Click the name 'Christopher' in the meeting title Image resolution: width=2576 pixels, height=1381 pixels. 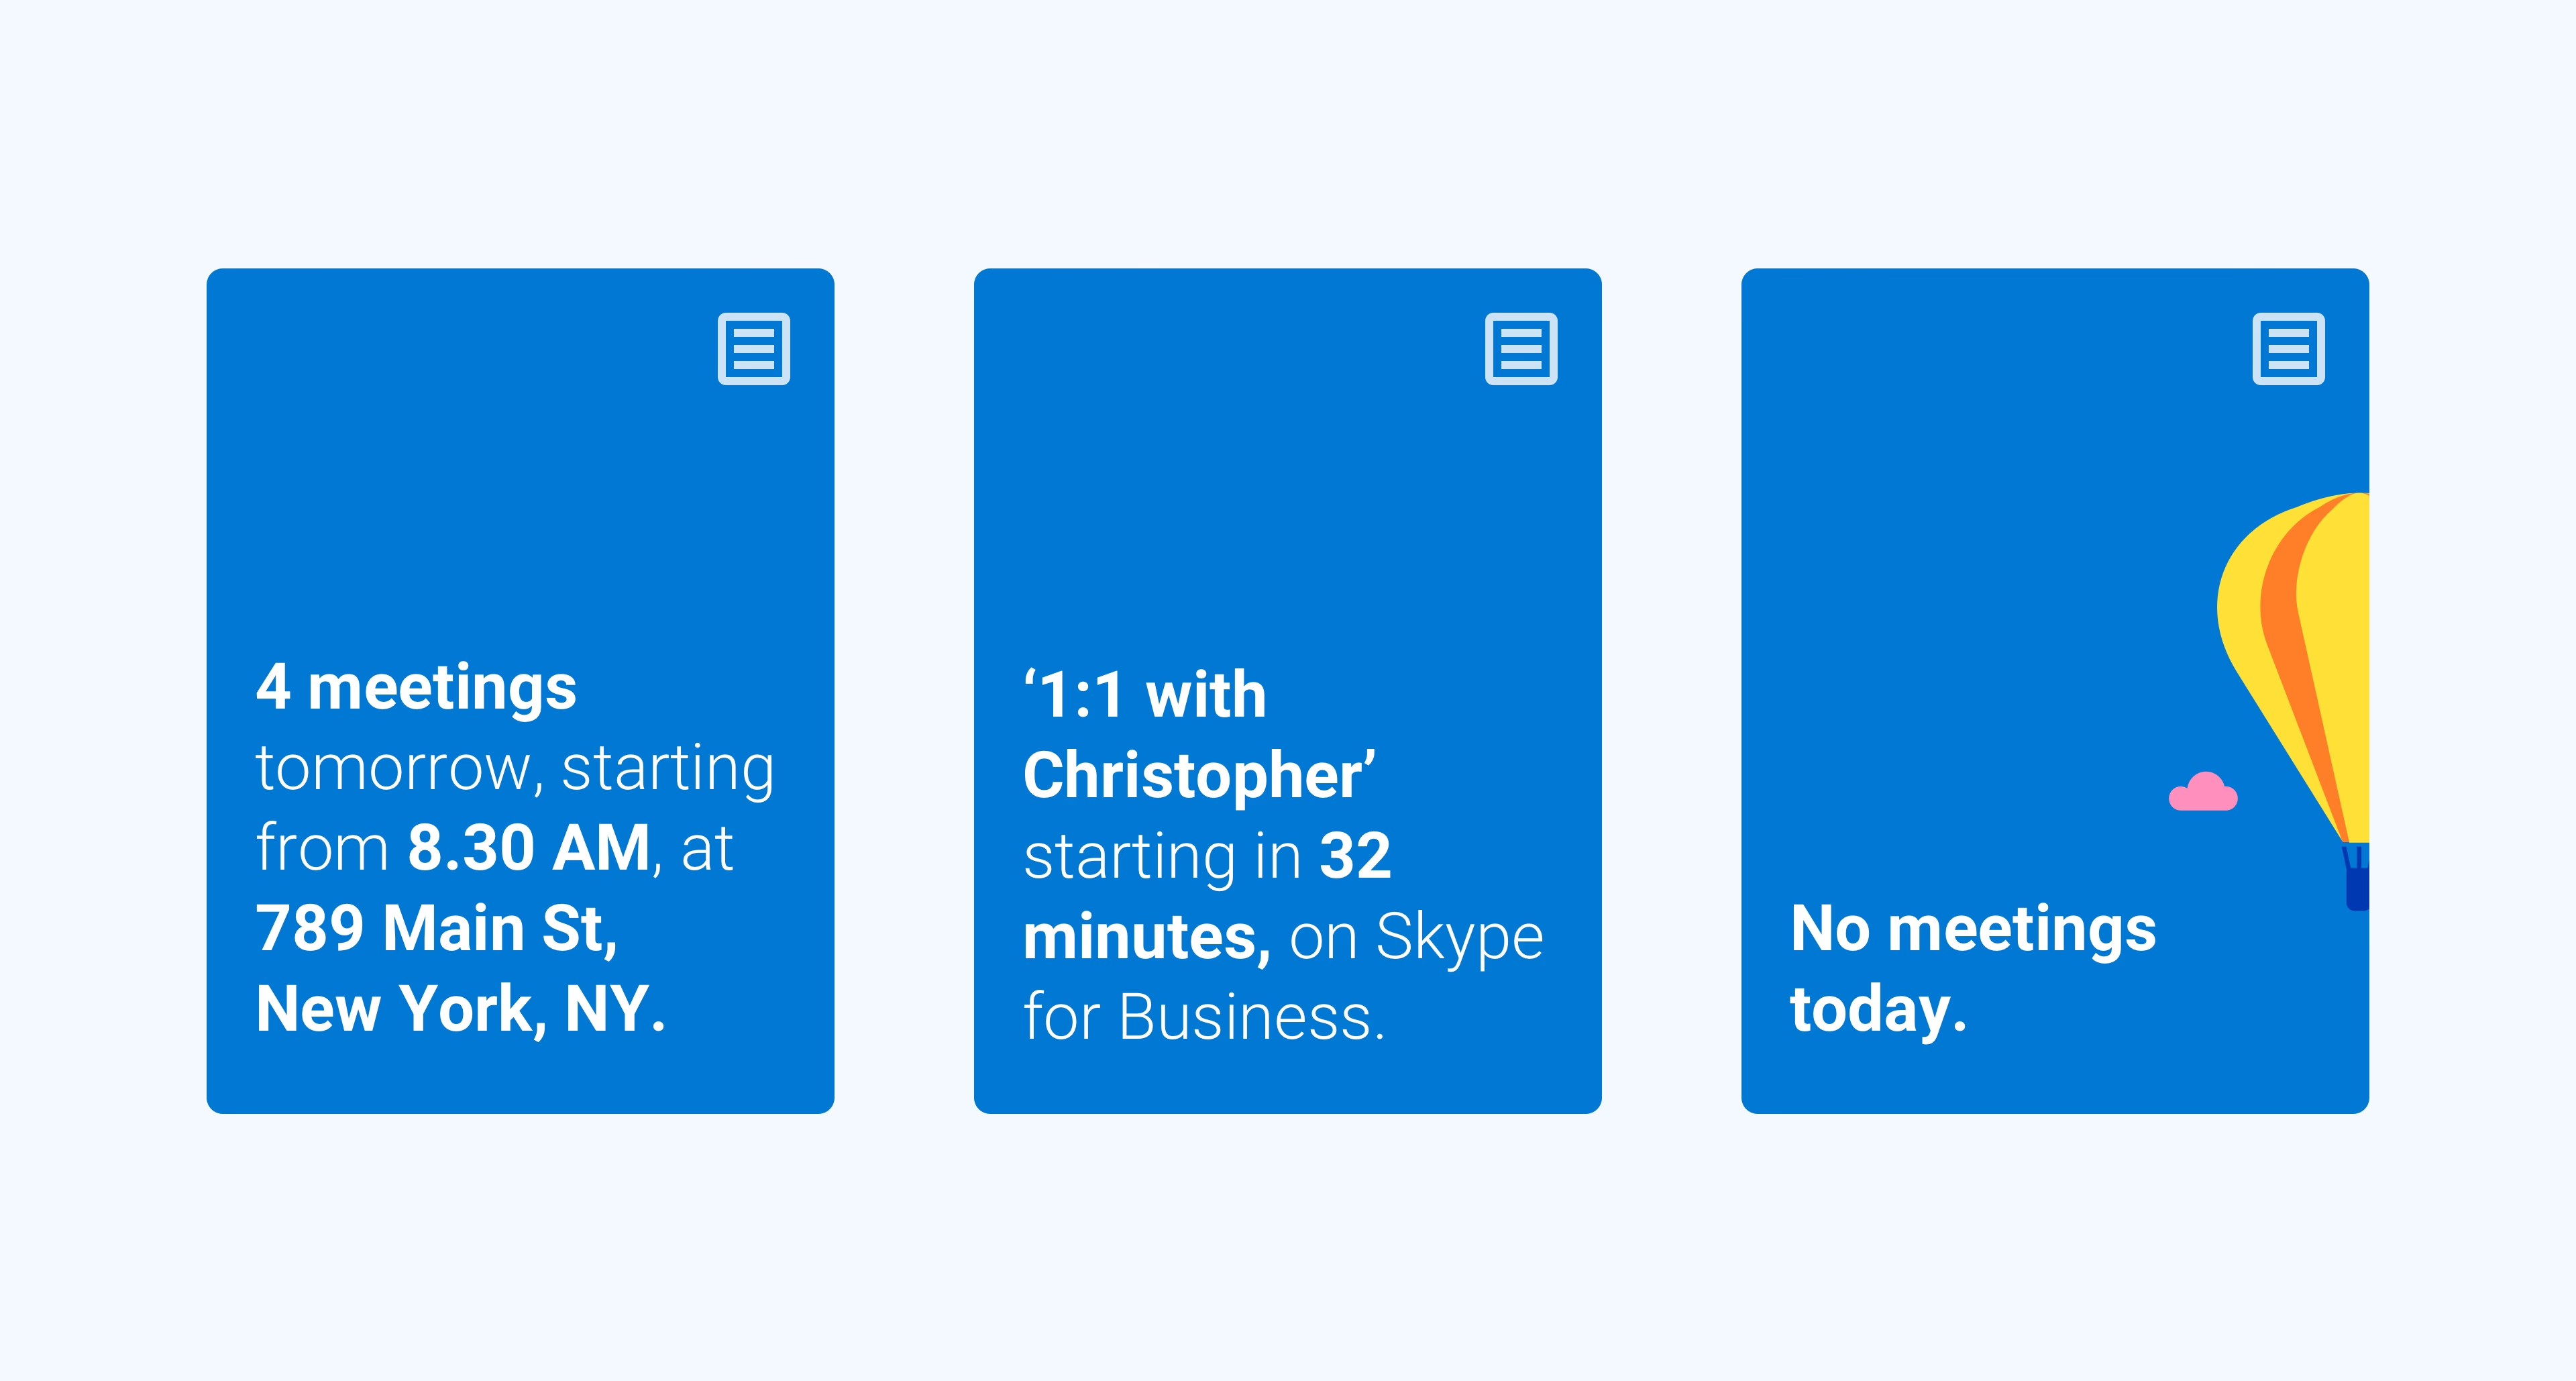[x=1197, y=776]
